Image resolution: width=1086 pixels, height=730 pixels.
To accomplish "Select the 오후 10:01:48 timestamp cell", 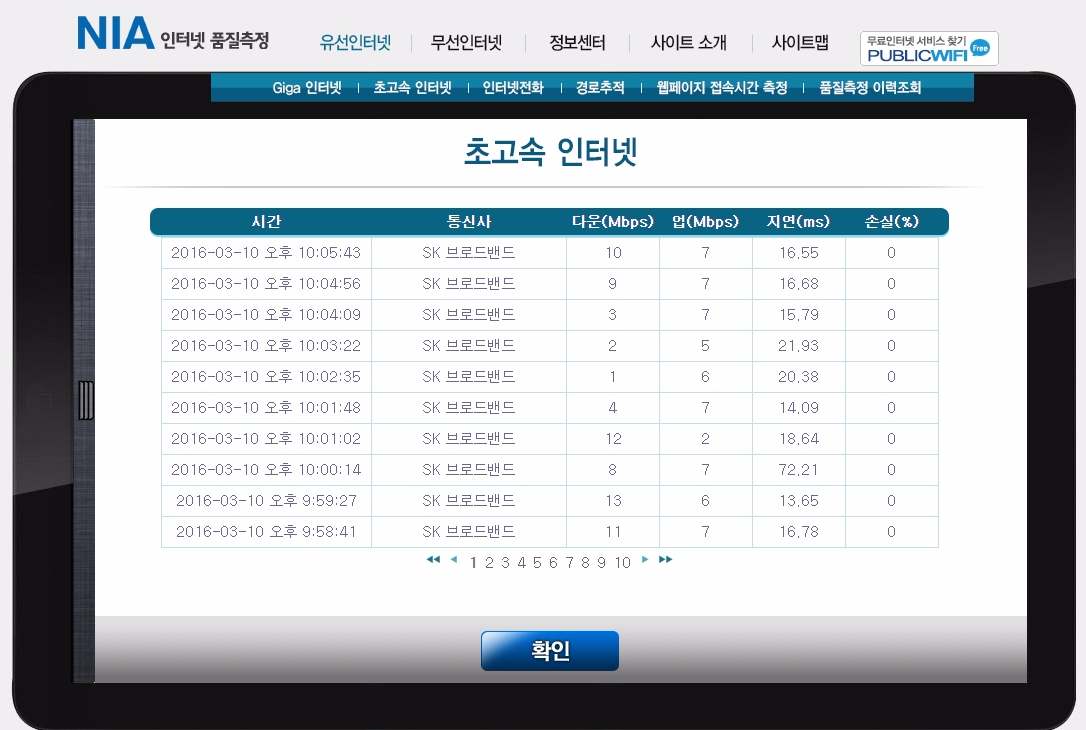I will 266,408.
